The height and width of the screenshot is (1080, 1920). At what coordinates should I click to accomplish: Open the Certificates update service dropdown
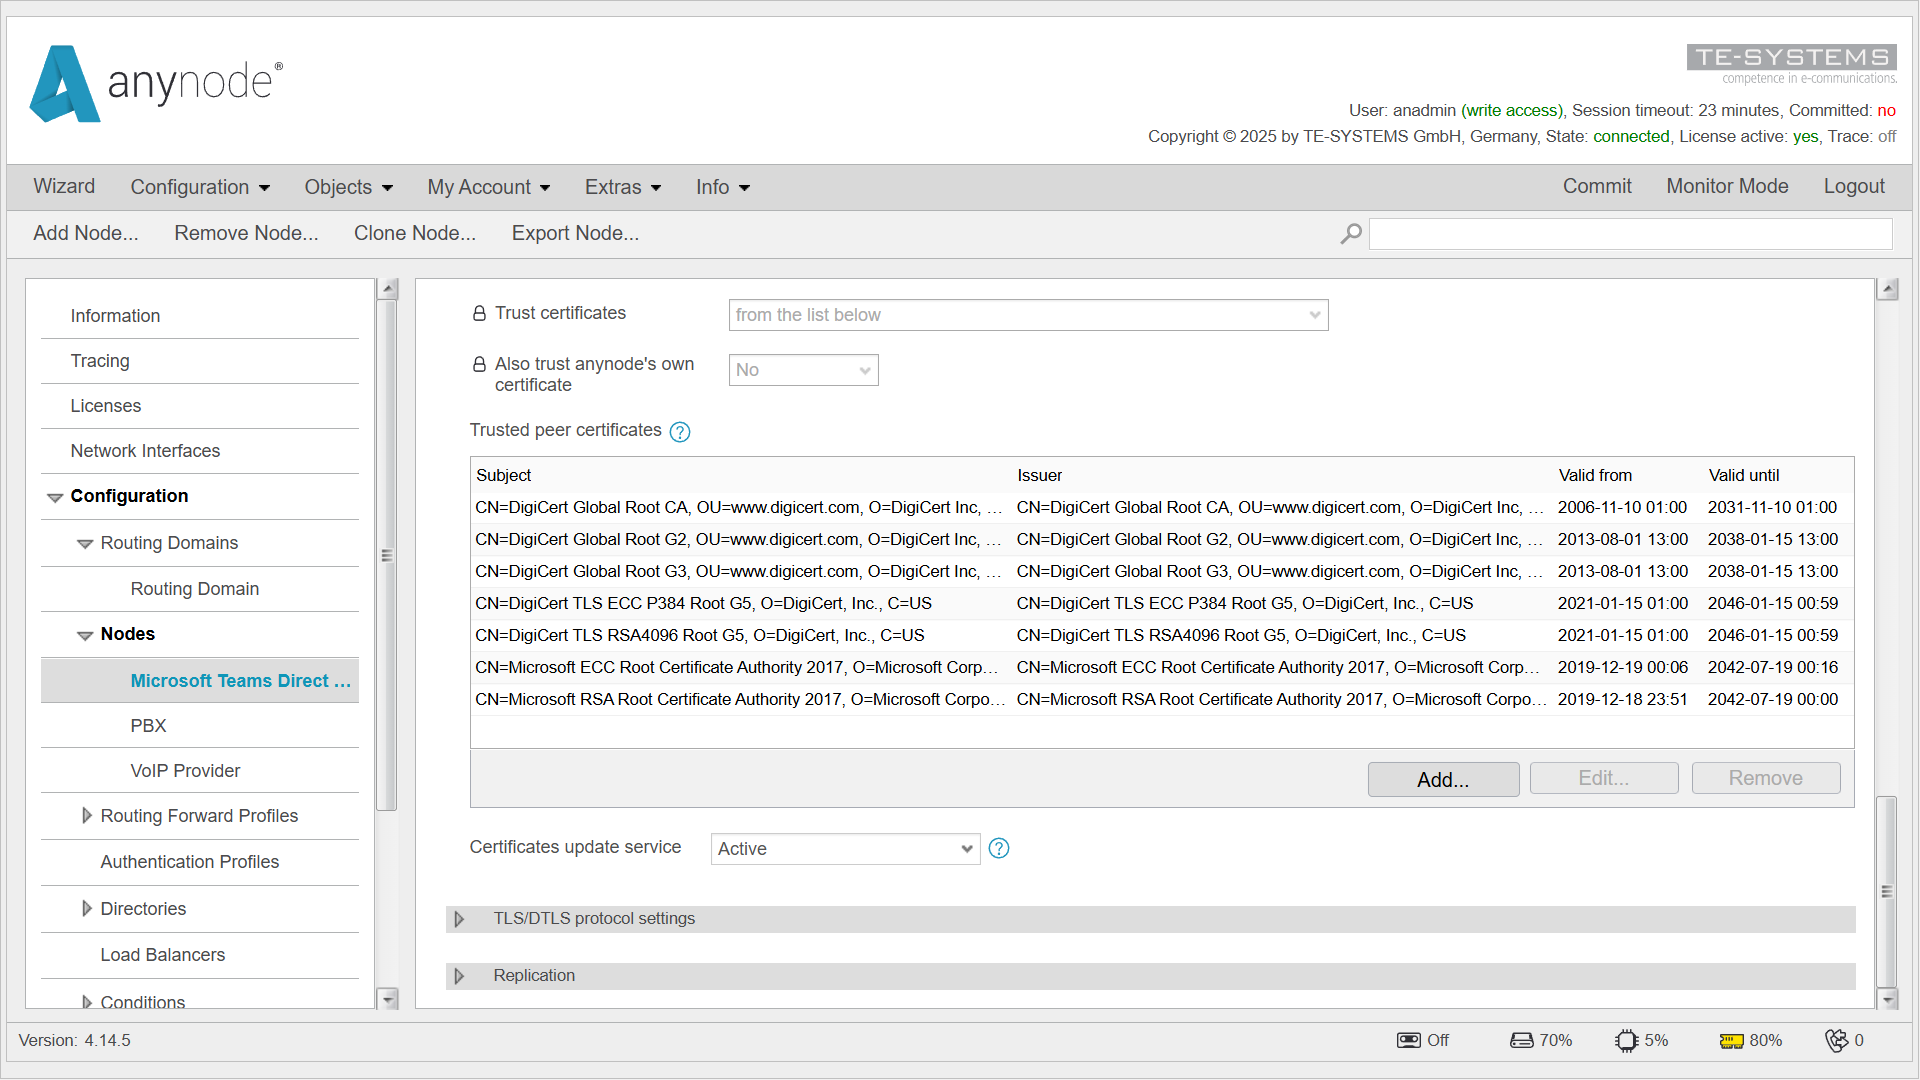(x=845, y=849)
